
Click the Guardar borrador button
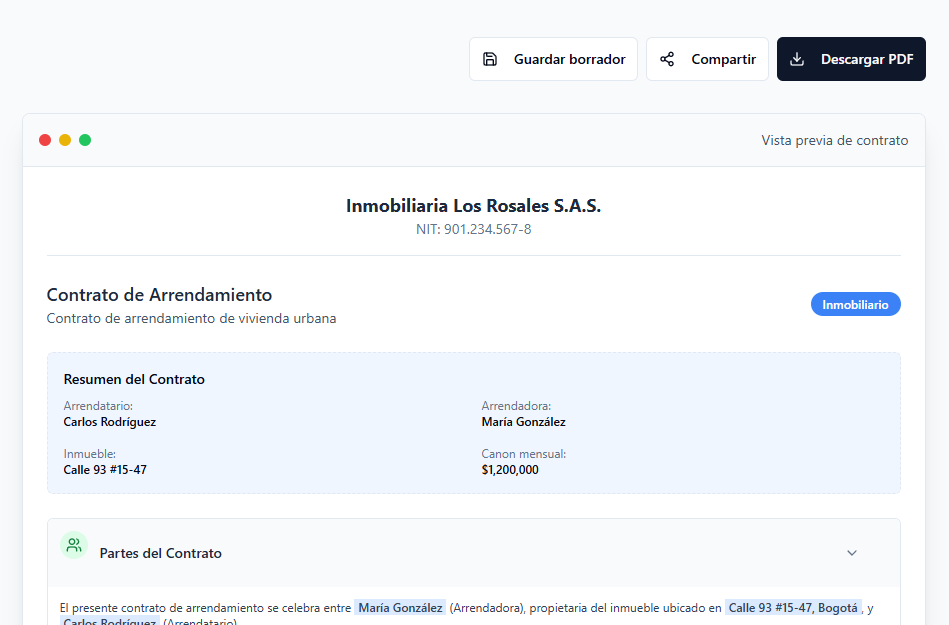pyautogui.click(x=553, y=59)
